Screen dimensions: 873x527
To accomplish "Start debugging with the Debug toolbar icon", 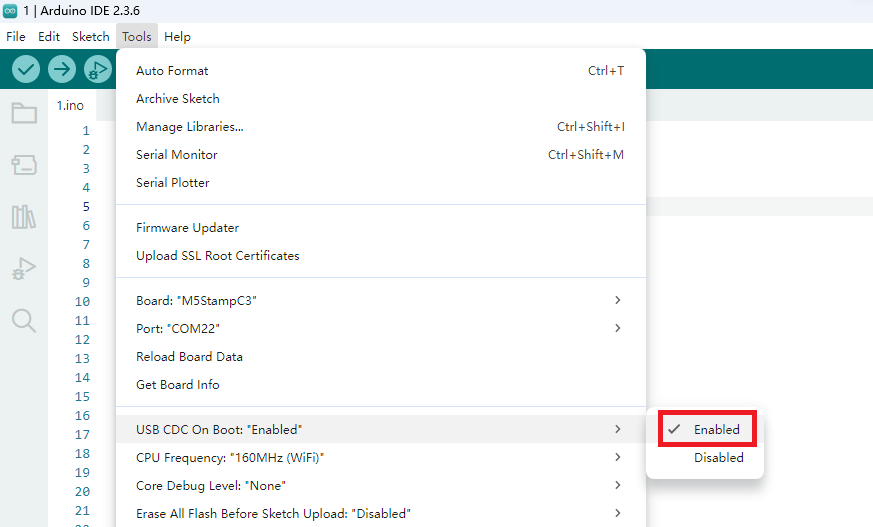I will pos(97,70).
